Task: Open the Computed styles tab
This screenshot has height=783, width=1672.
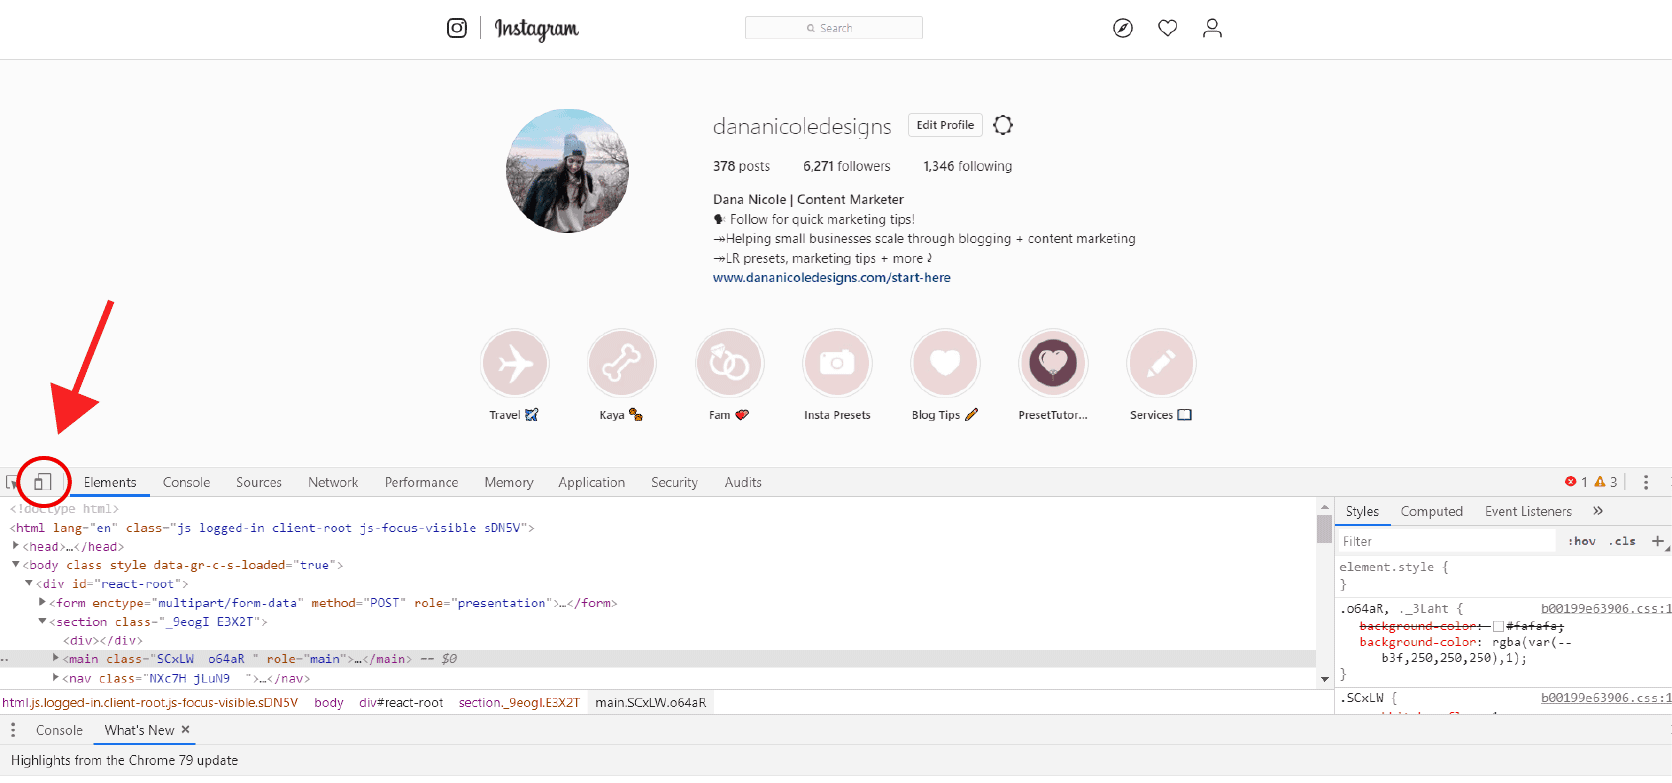Action: [x=1431, y=511]
